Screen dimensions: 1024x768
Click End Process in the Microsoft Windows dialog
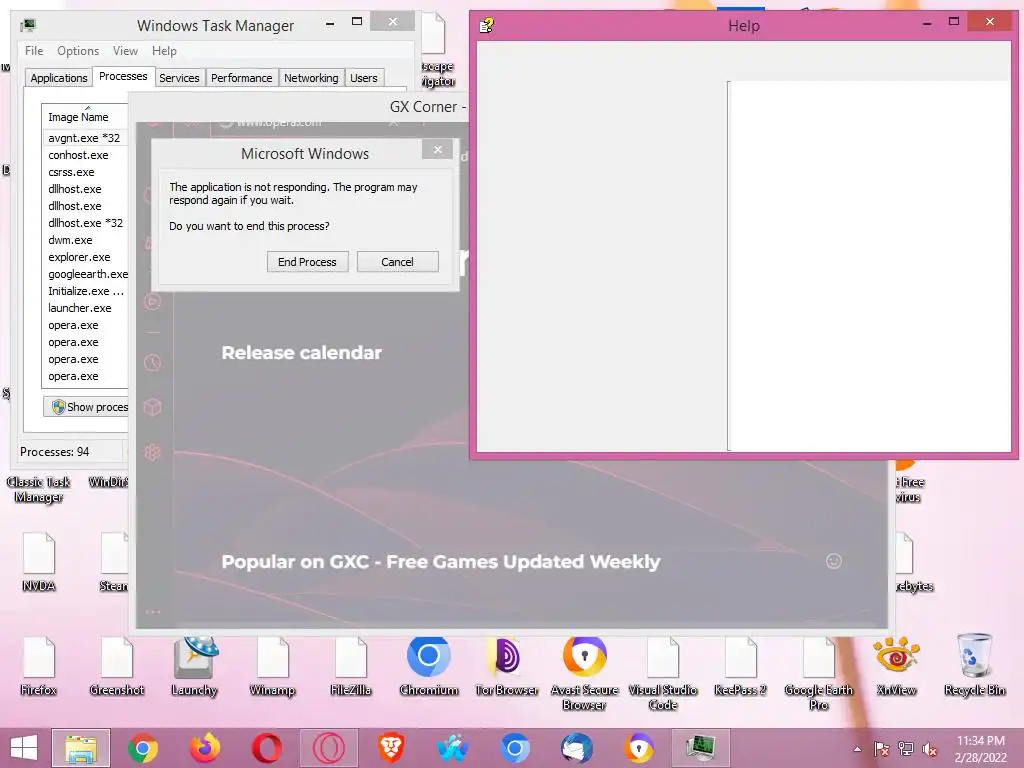coord(307,262)
